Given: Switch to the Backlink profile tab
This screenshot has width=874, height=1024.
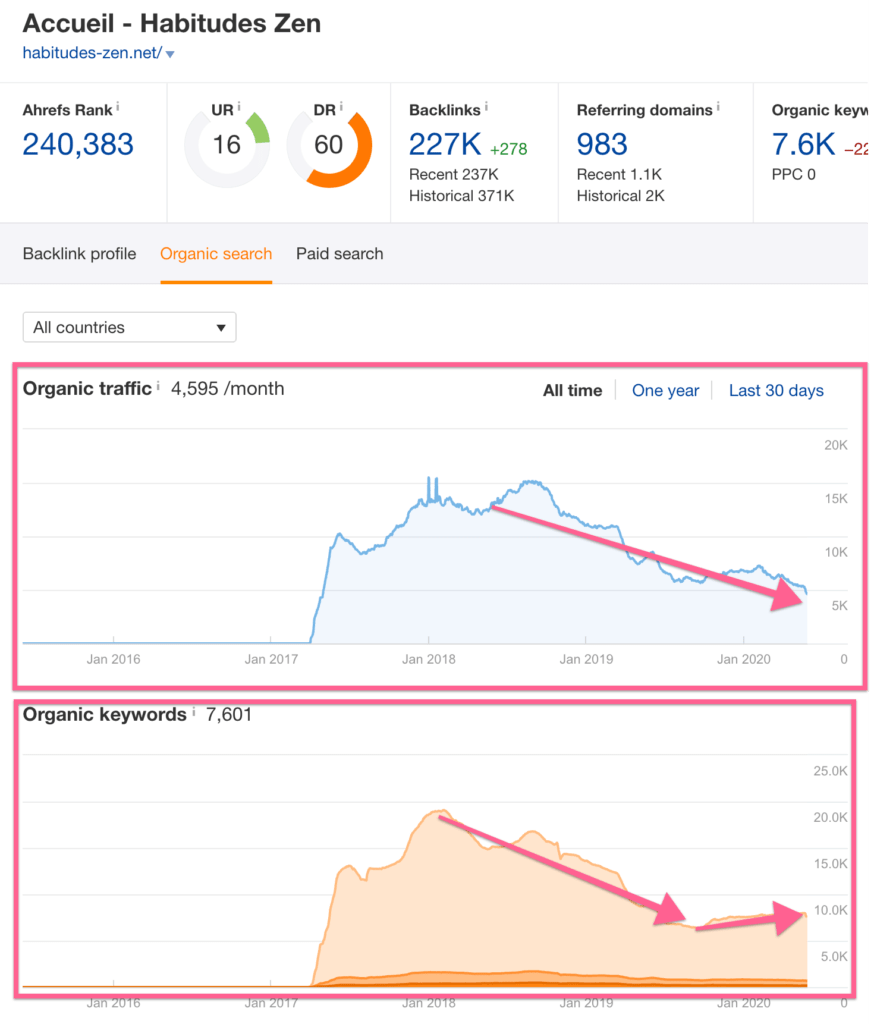Looking at the screenshot, I should (80, 253).
